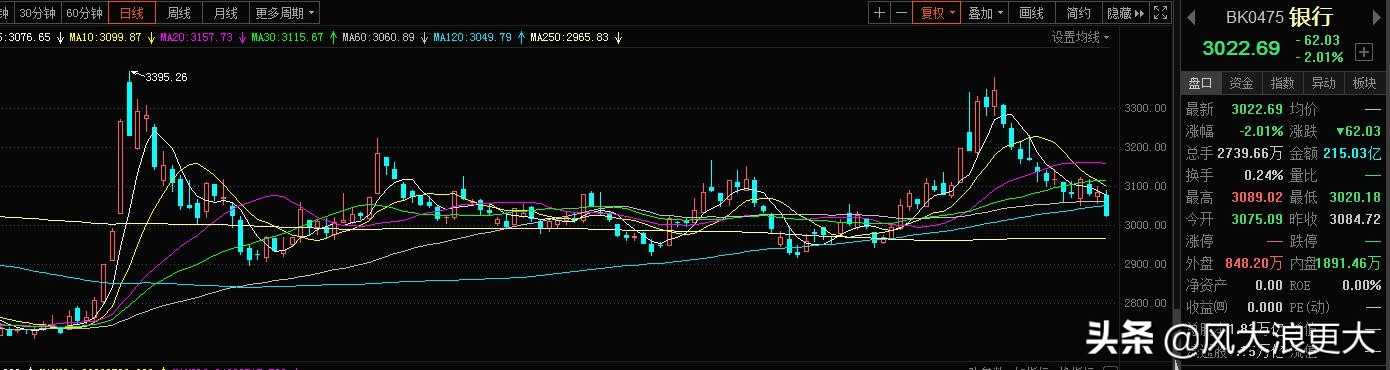Open the 指数 panel tab
Image resolution: width=1390 pixels, height=370 pixels.
(1283, 83)
